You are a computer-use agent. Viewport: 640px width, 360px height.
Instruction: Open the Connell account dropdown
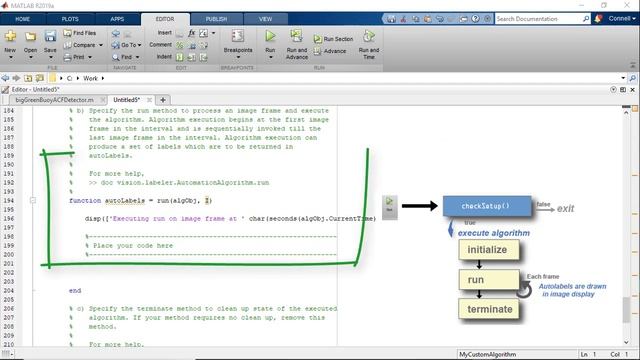(622, 19)
